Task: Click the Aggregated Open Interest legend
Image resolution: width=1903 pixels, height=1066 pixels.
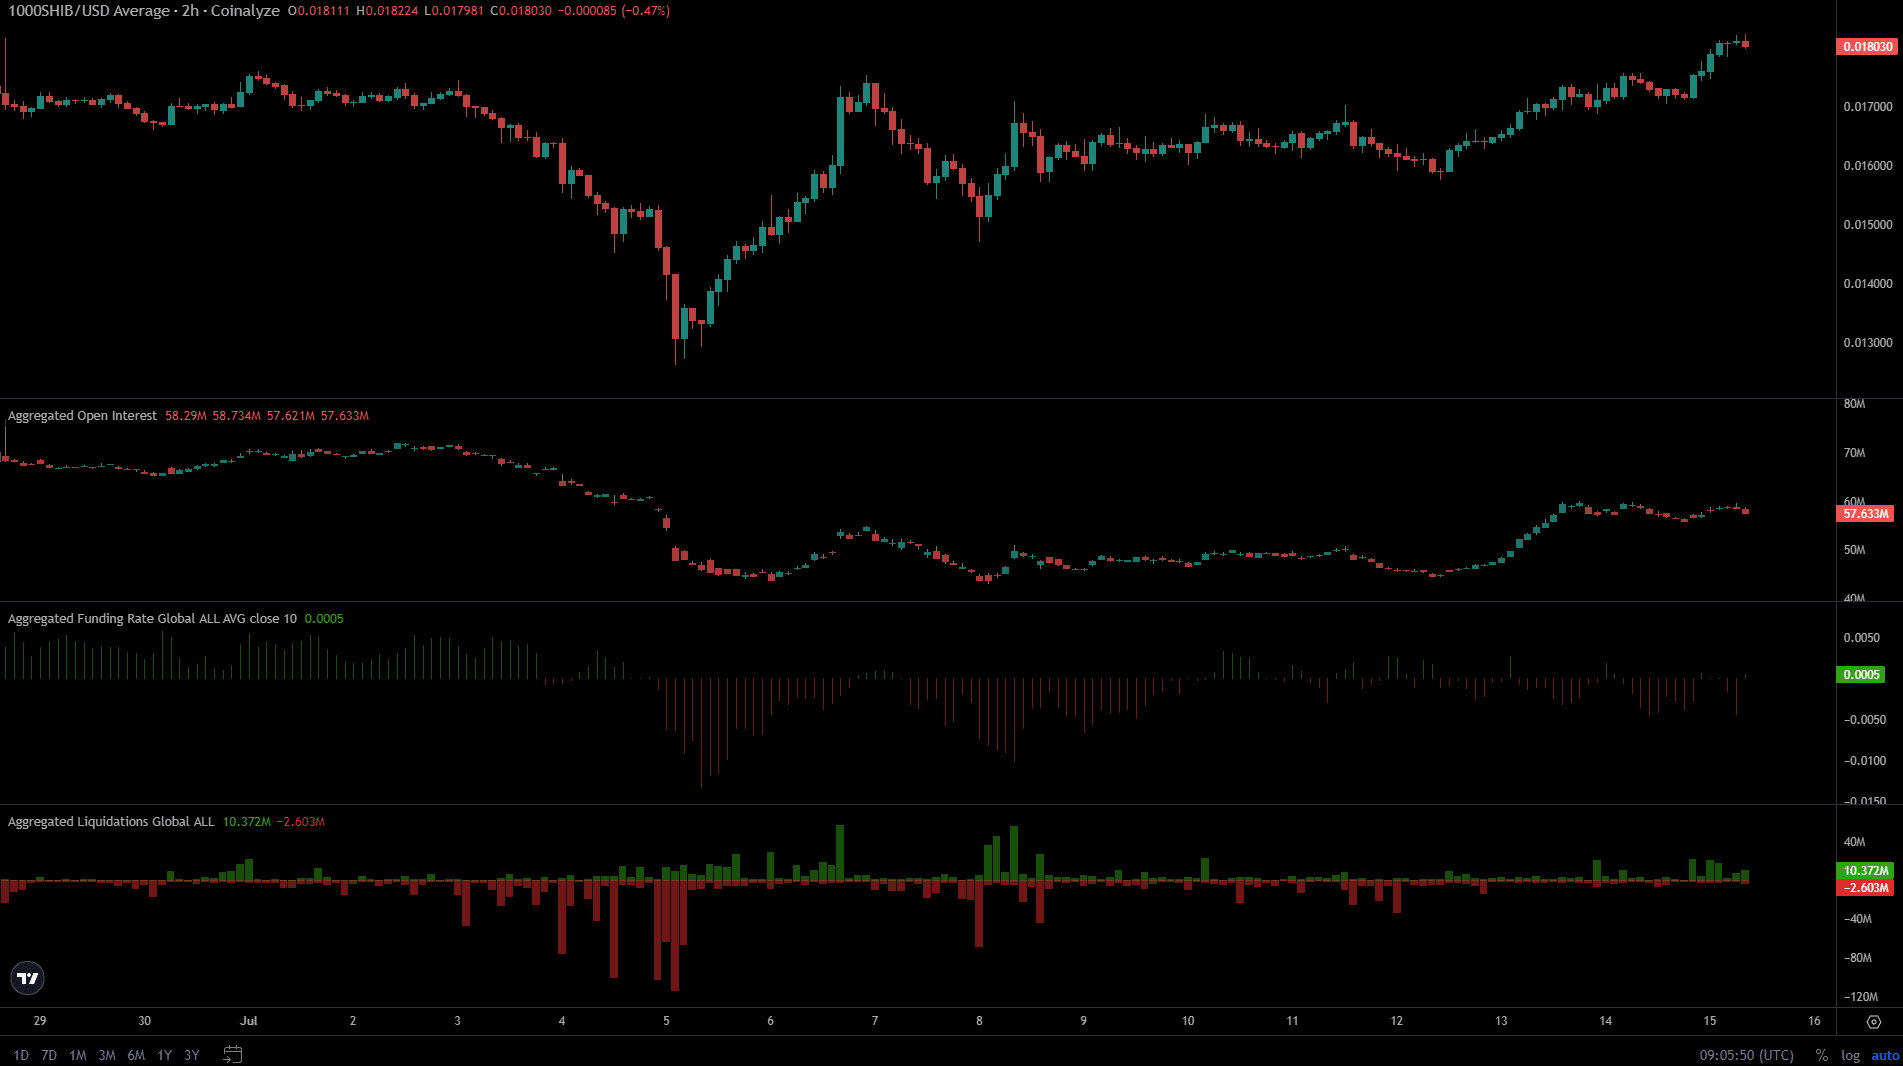Action: [82, 416]
